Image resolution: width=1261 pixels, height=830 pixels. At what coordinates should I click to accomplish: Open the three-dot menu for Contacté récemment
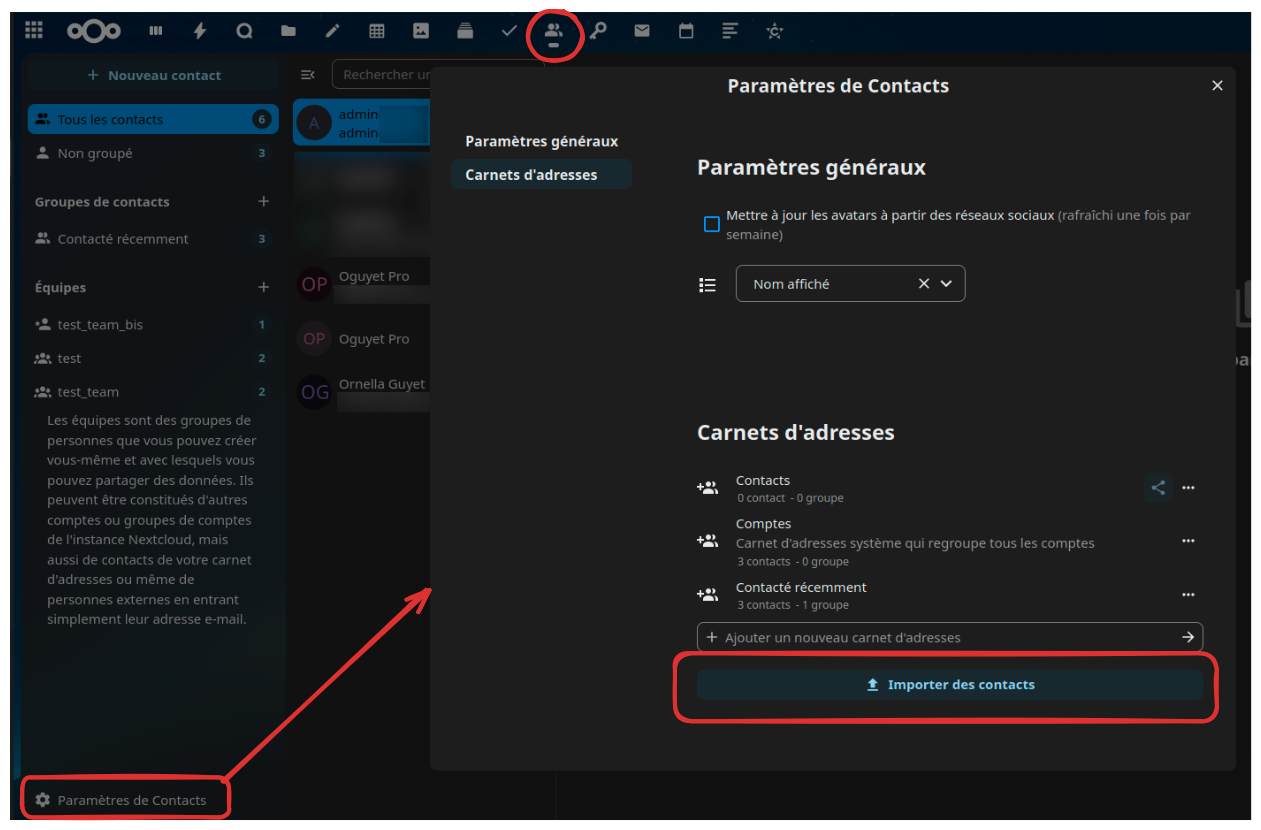(x=1188, y=594)
